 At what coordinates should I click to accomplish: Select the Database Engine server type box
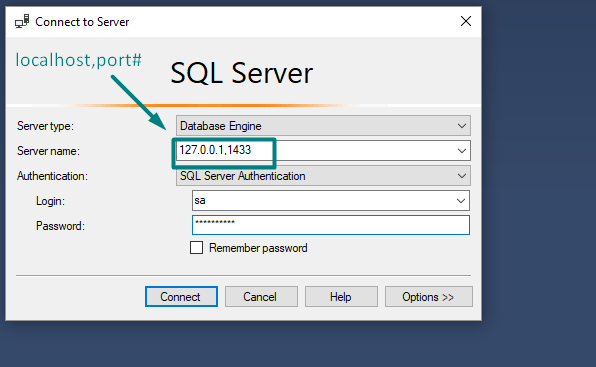[x=323, y=126]
